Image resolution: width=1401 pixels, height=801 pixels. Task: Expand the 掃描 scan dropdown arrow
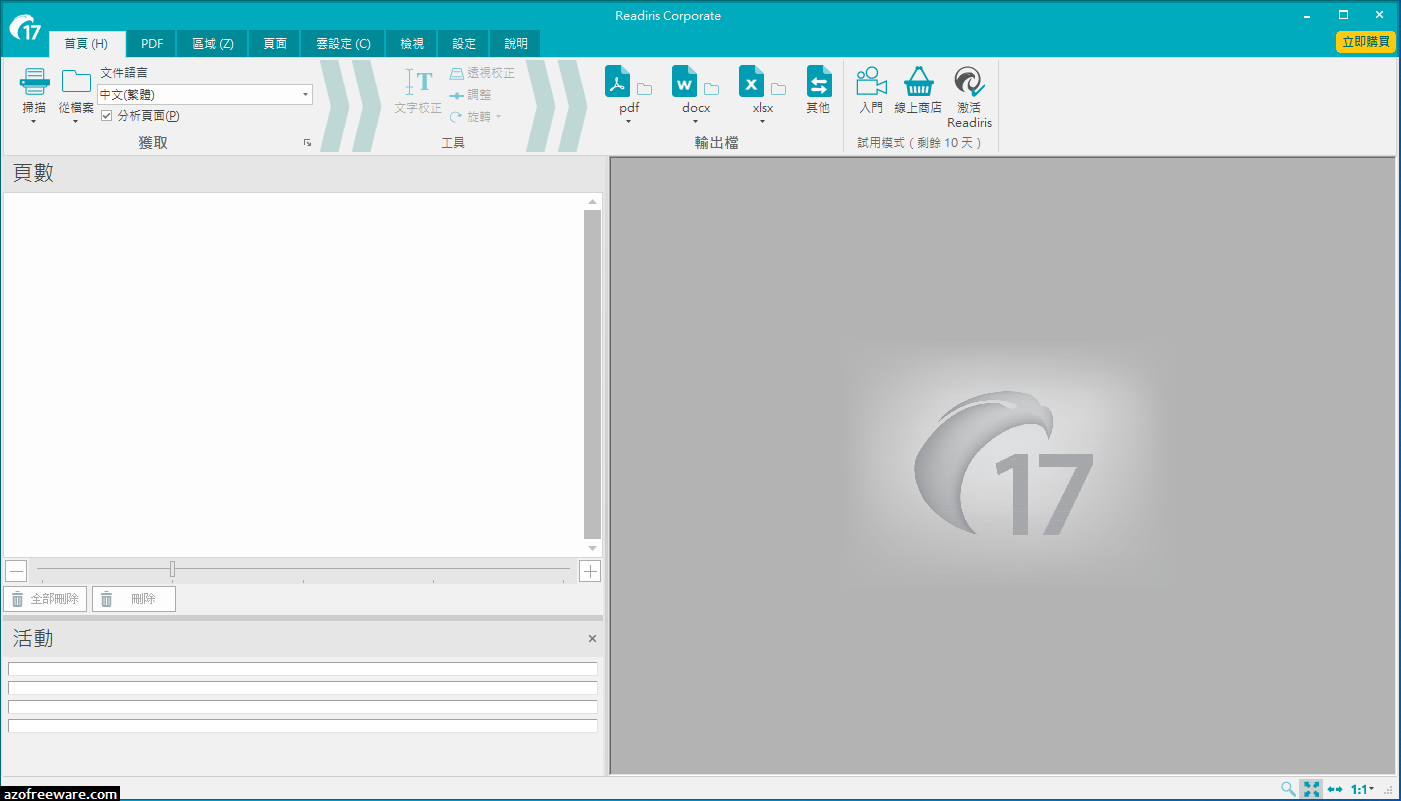tap(34, 122)
